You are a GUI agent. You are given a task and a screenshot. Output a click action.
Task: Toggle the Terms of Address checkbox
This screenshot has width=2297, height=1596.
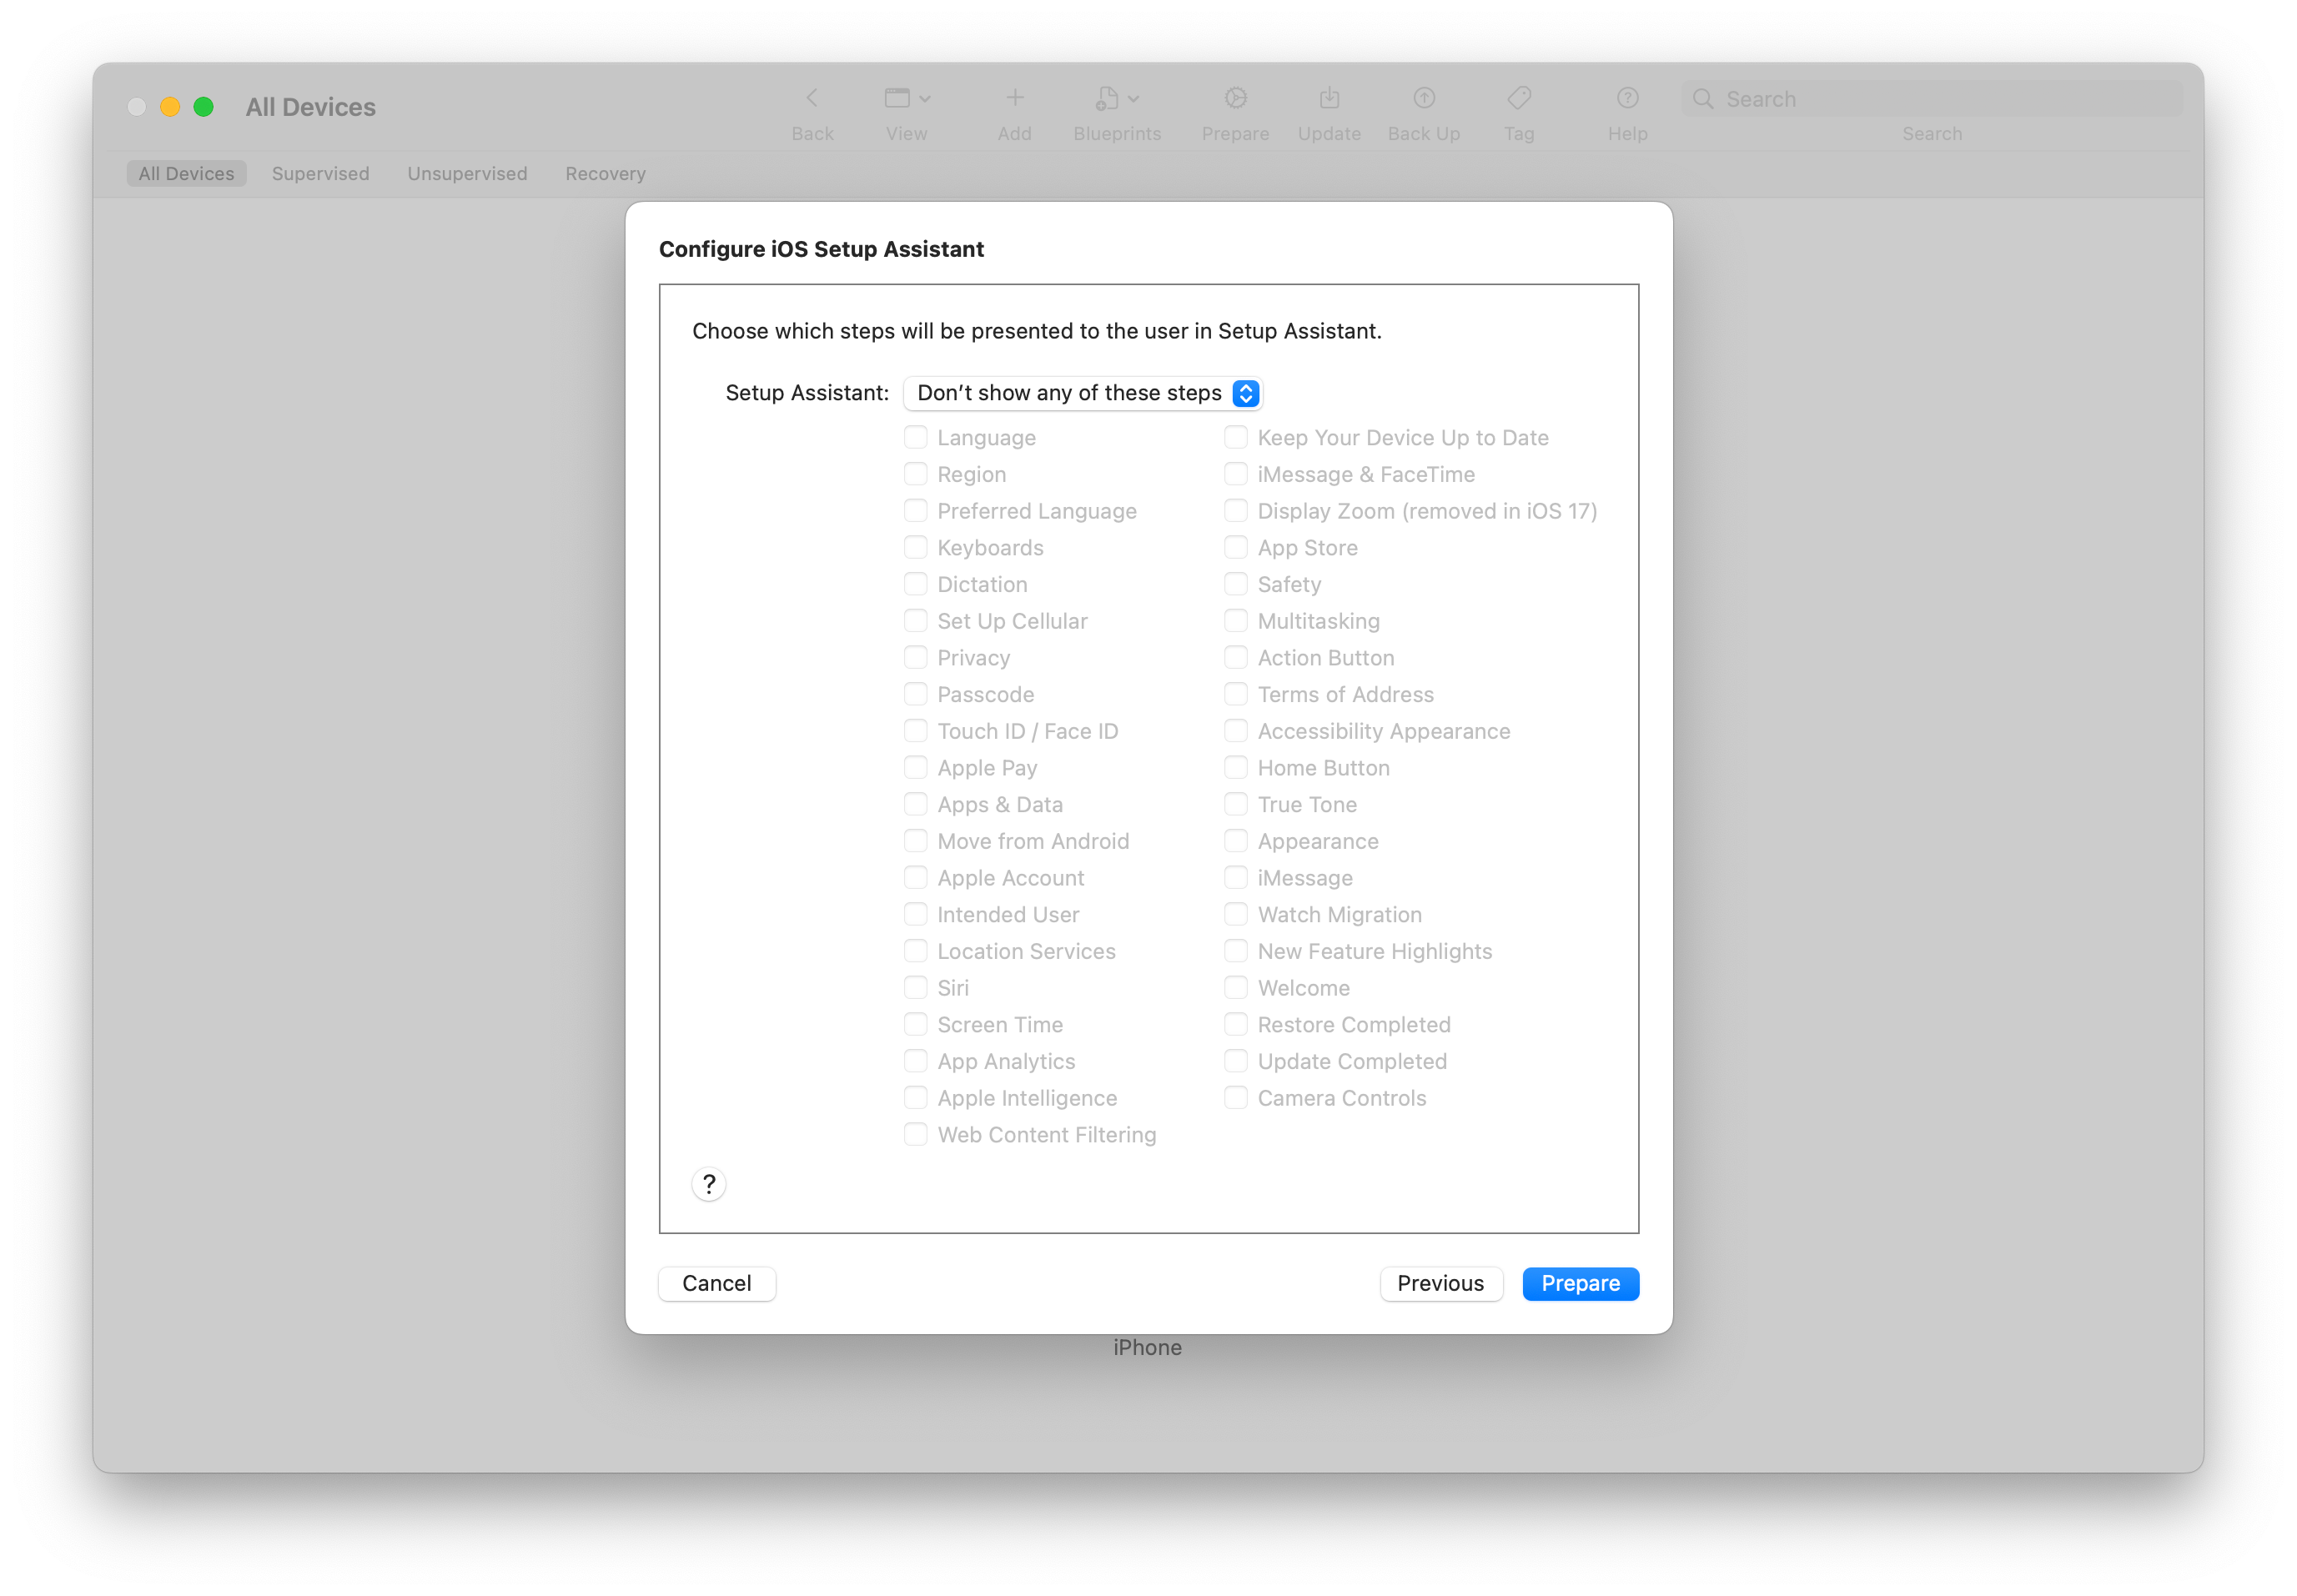[1236, 694]
